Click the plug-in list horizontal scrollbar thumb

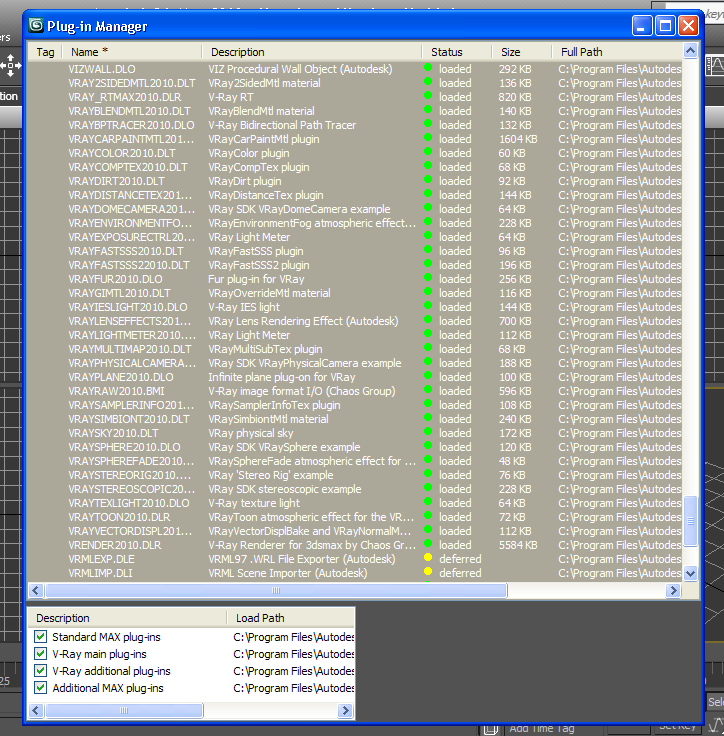(x=276, y=590)
